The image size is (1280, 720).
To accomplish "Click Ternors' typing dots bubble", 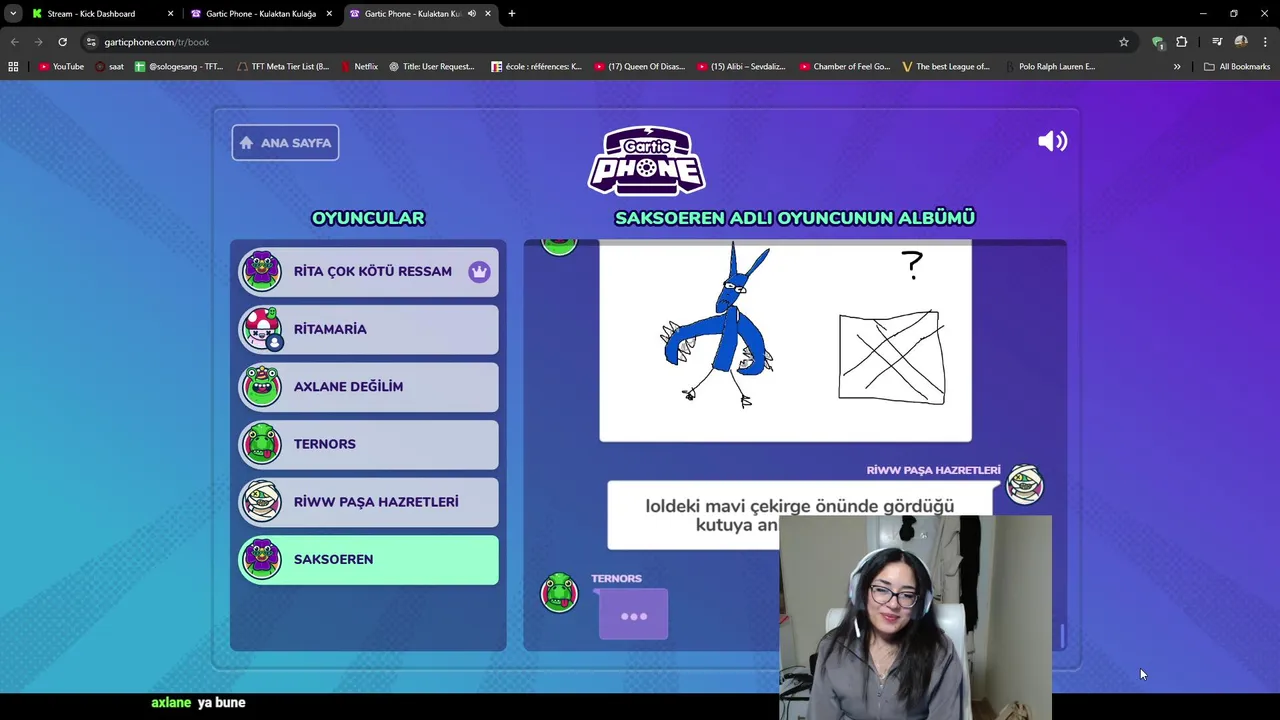I will tap(633, 615).
